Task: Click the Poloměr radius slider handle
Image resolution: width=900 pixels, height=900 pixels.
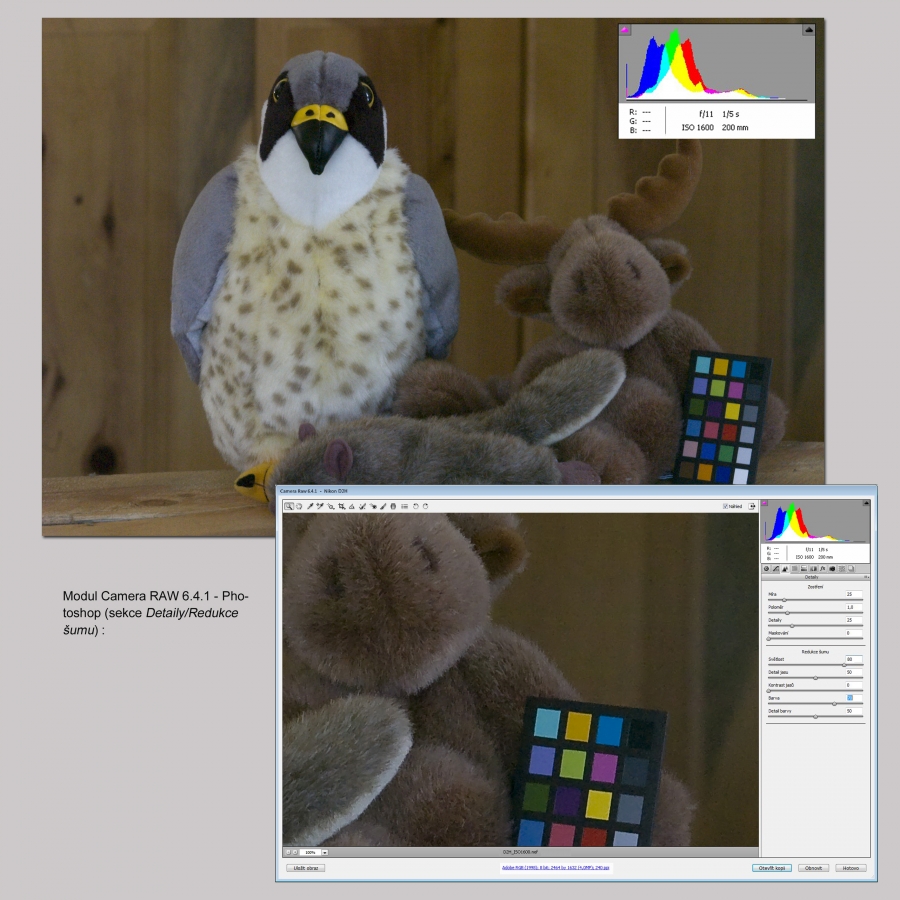Action: (787, 613)
